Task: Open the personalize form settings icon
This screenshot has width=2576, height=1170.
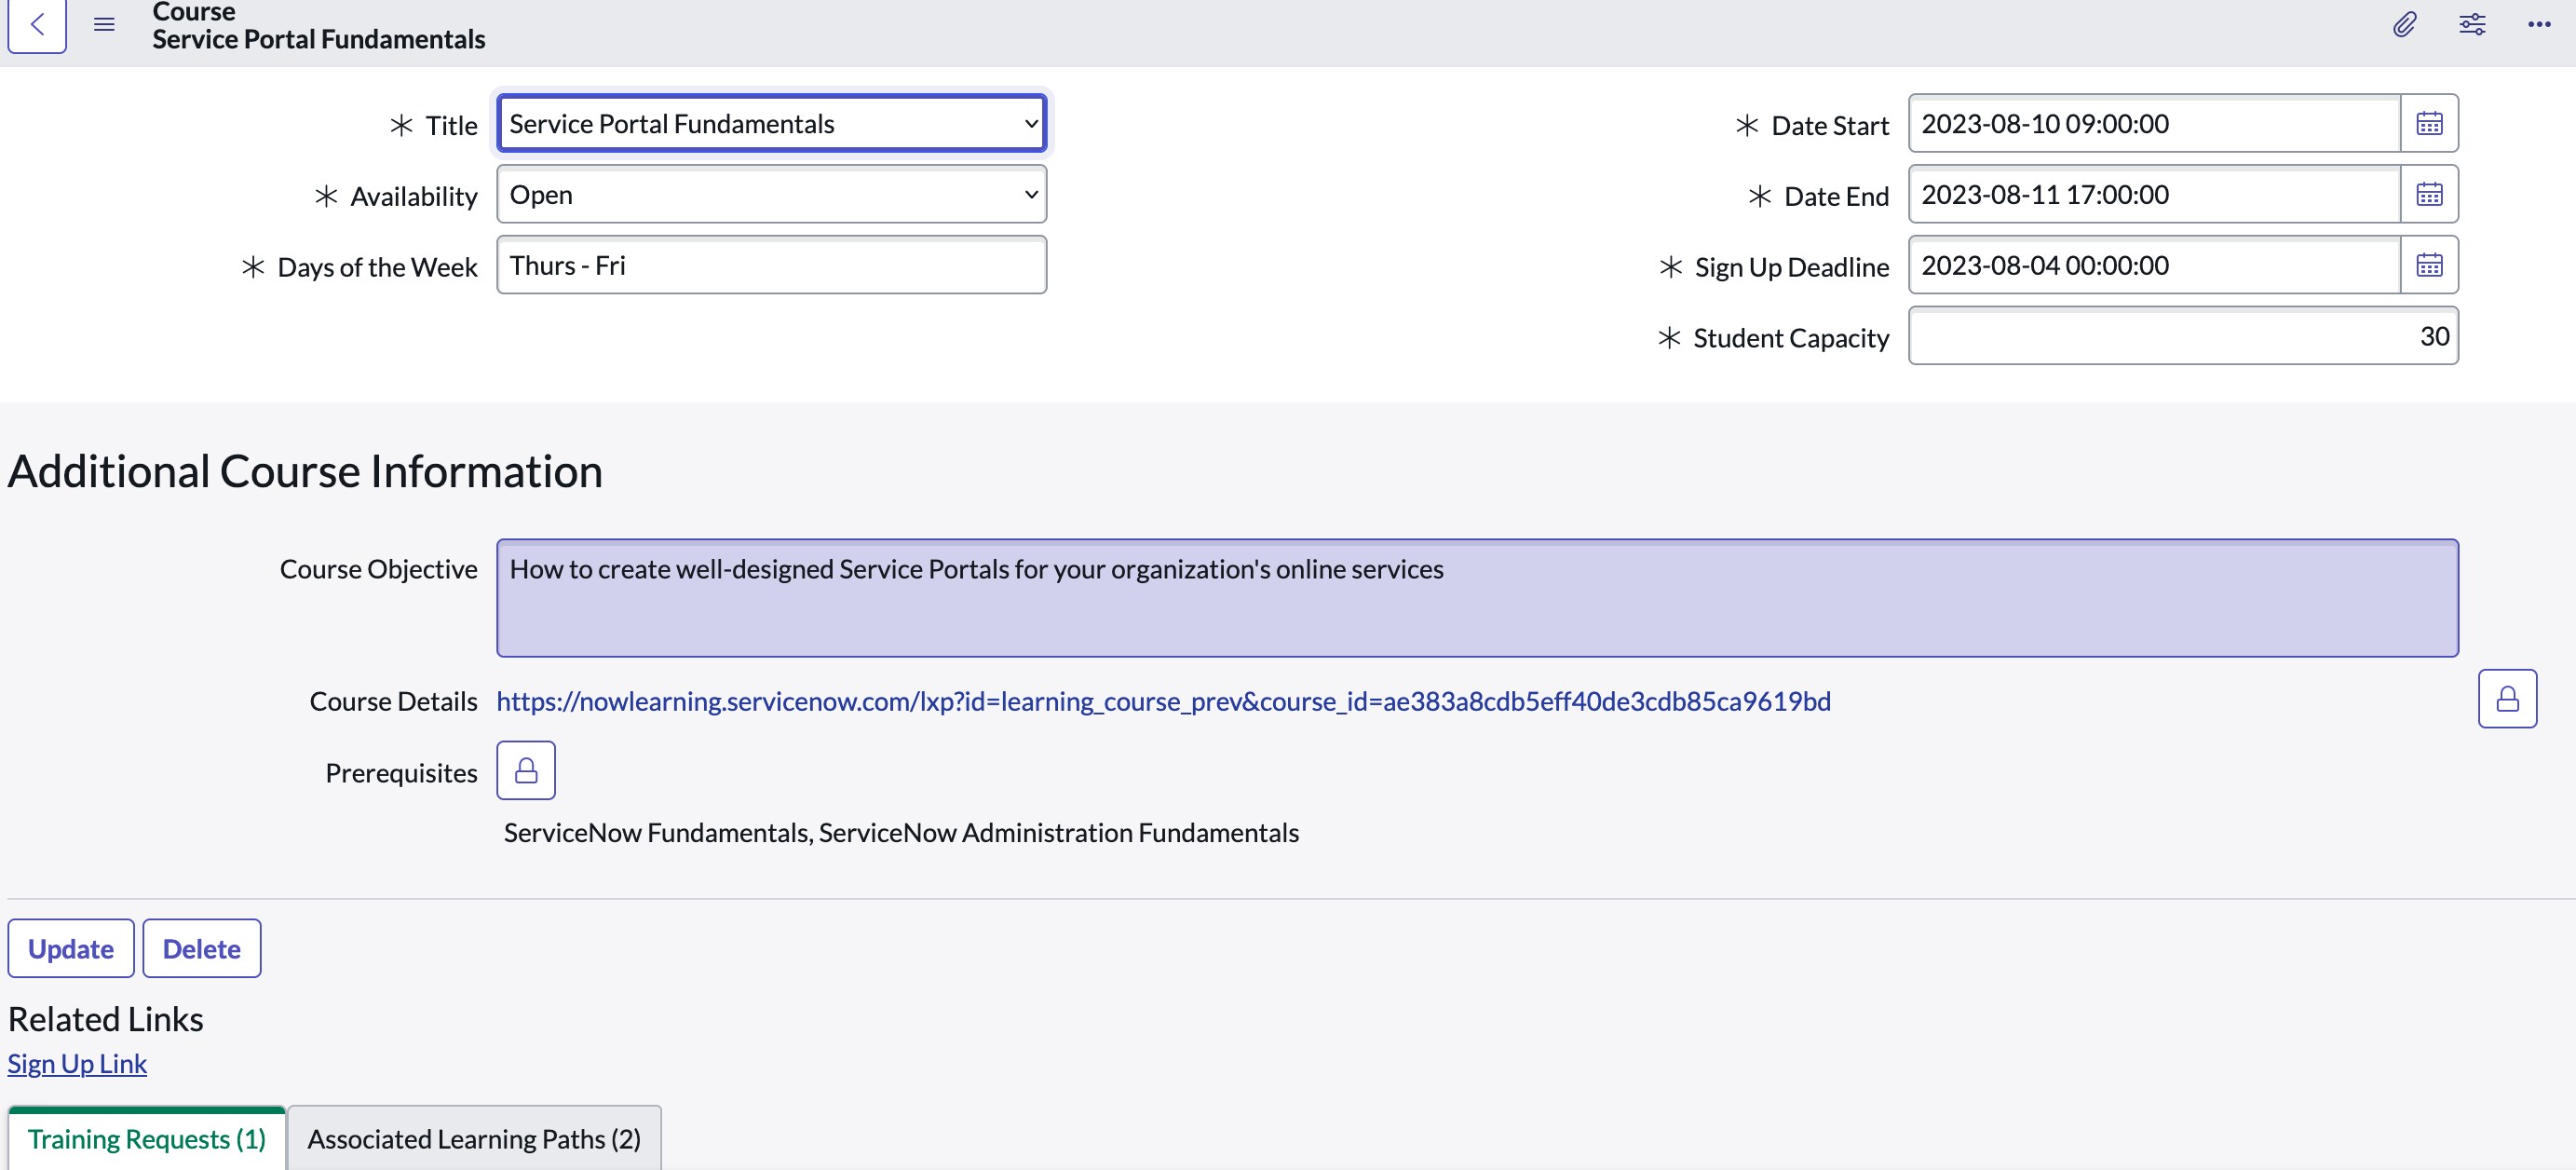Action: [x=2472, y=24]
